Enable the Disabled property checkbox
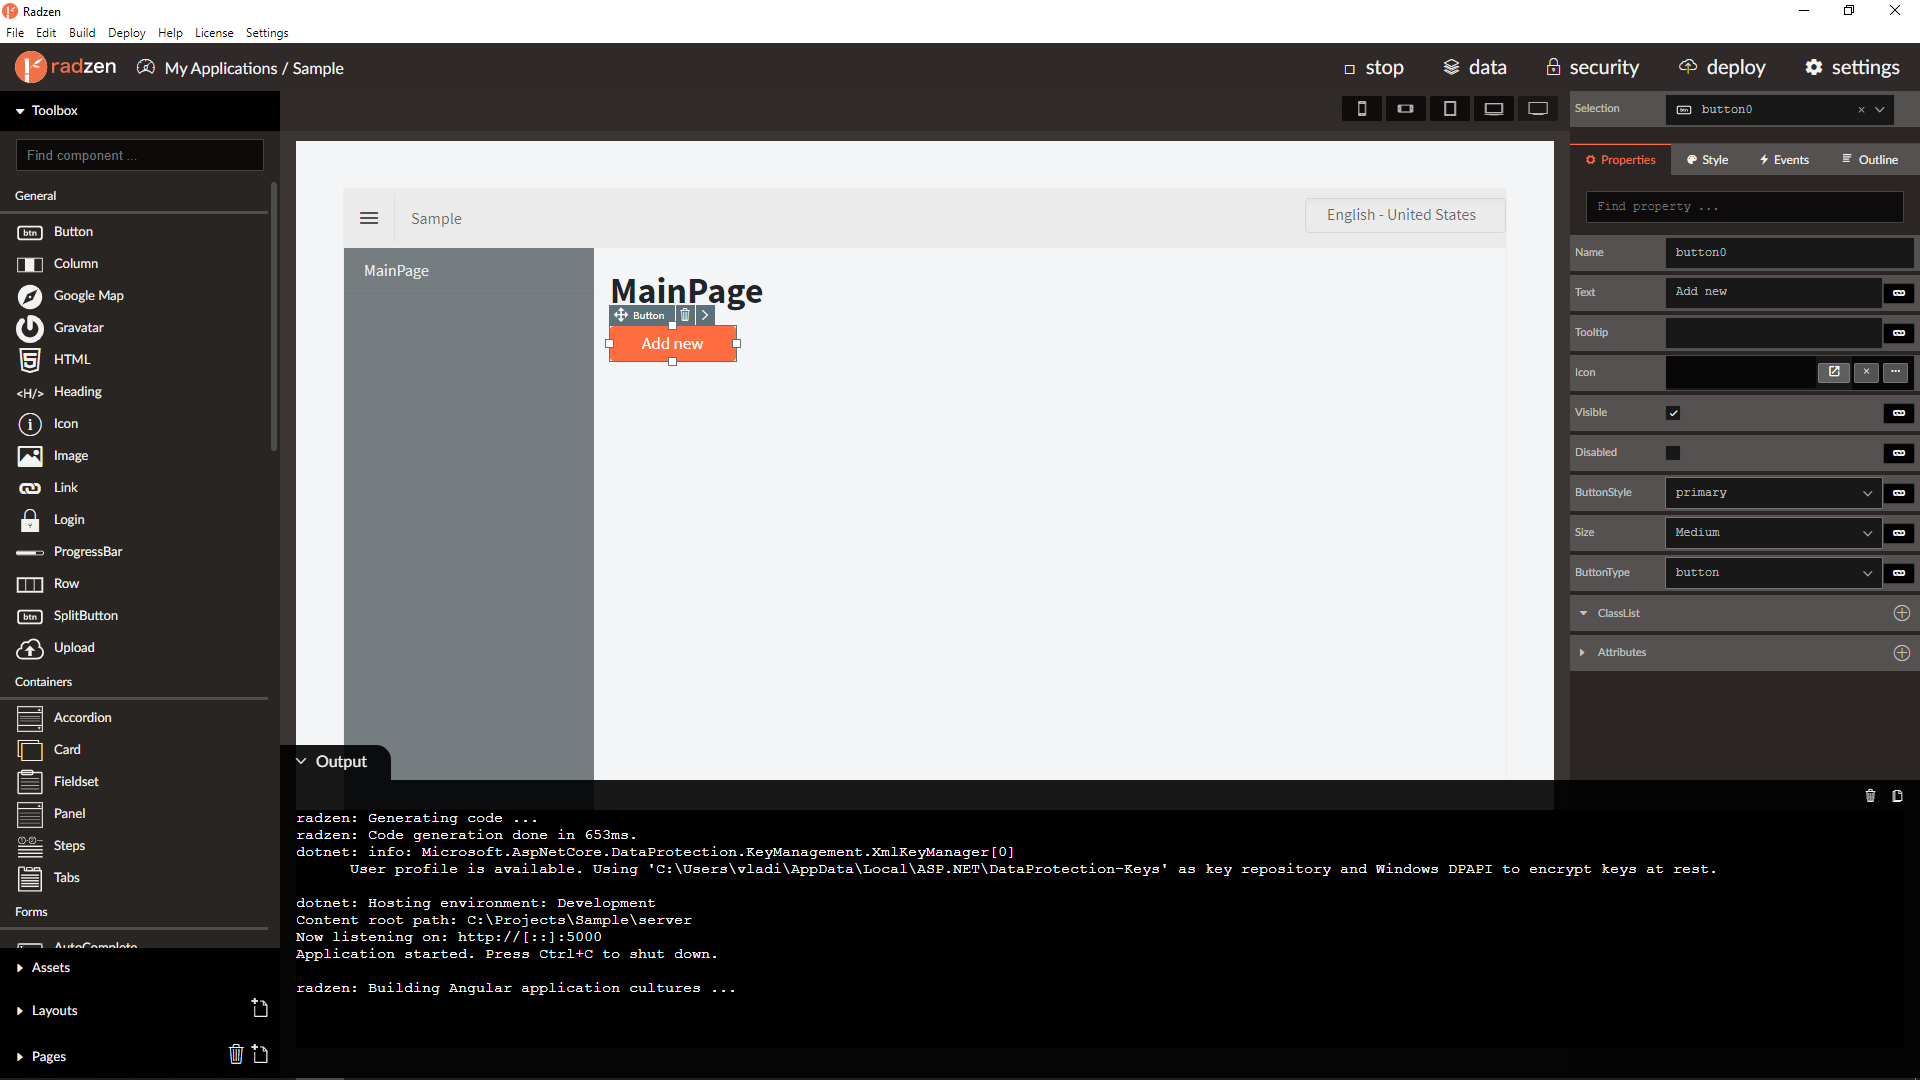1920x1080 pixels. [x=1673, y=453]
